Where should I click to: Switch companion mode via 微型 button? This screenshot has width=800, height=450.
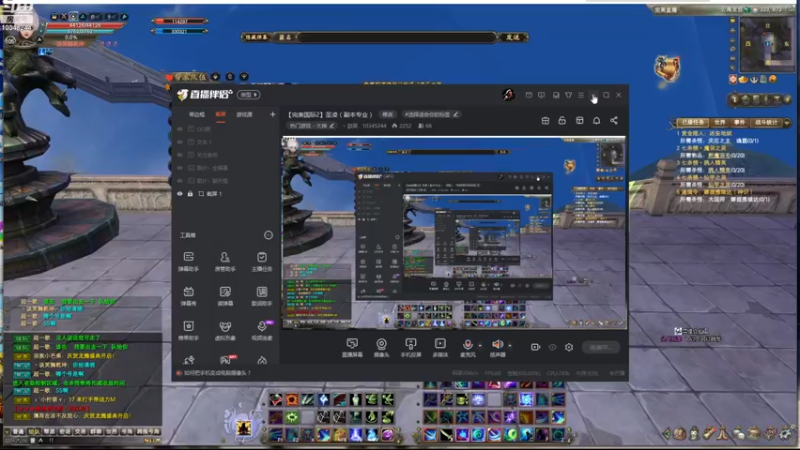(249, 94)
